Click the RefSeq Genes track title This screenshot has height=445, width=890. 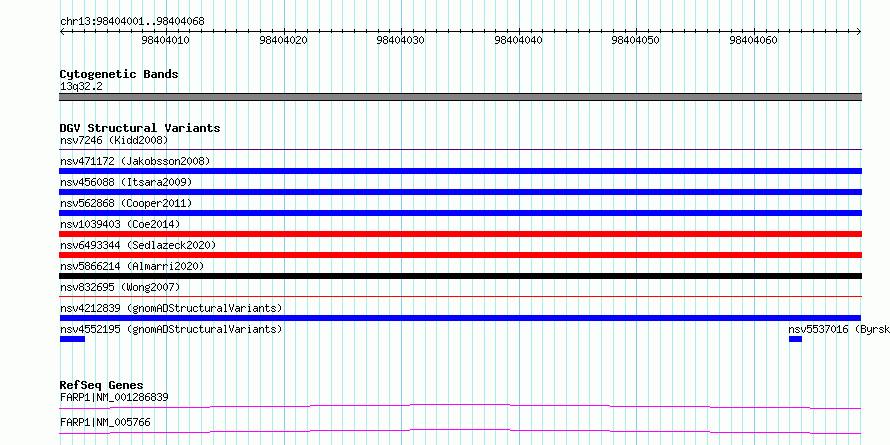point(102,385)
